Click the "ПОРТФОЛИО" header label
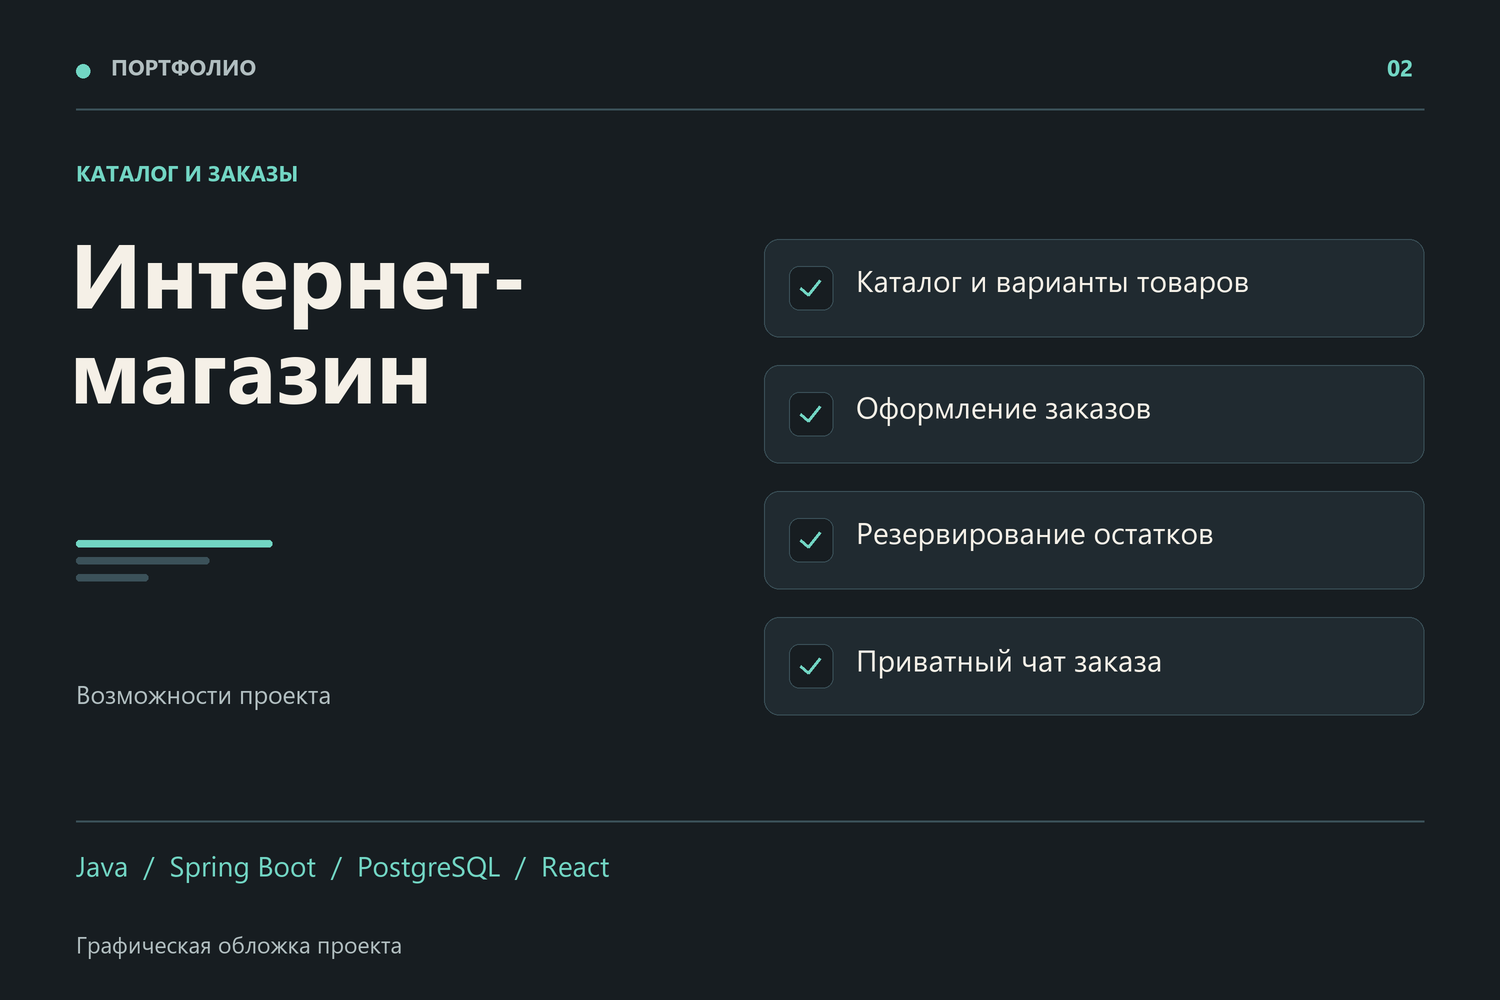Image resolution: width=1500 pixels, height=1000 pixels. click(x=183, y=68)
